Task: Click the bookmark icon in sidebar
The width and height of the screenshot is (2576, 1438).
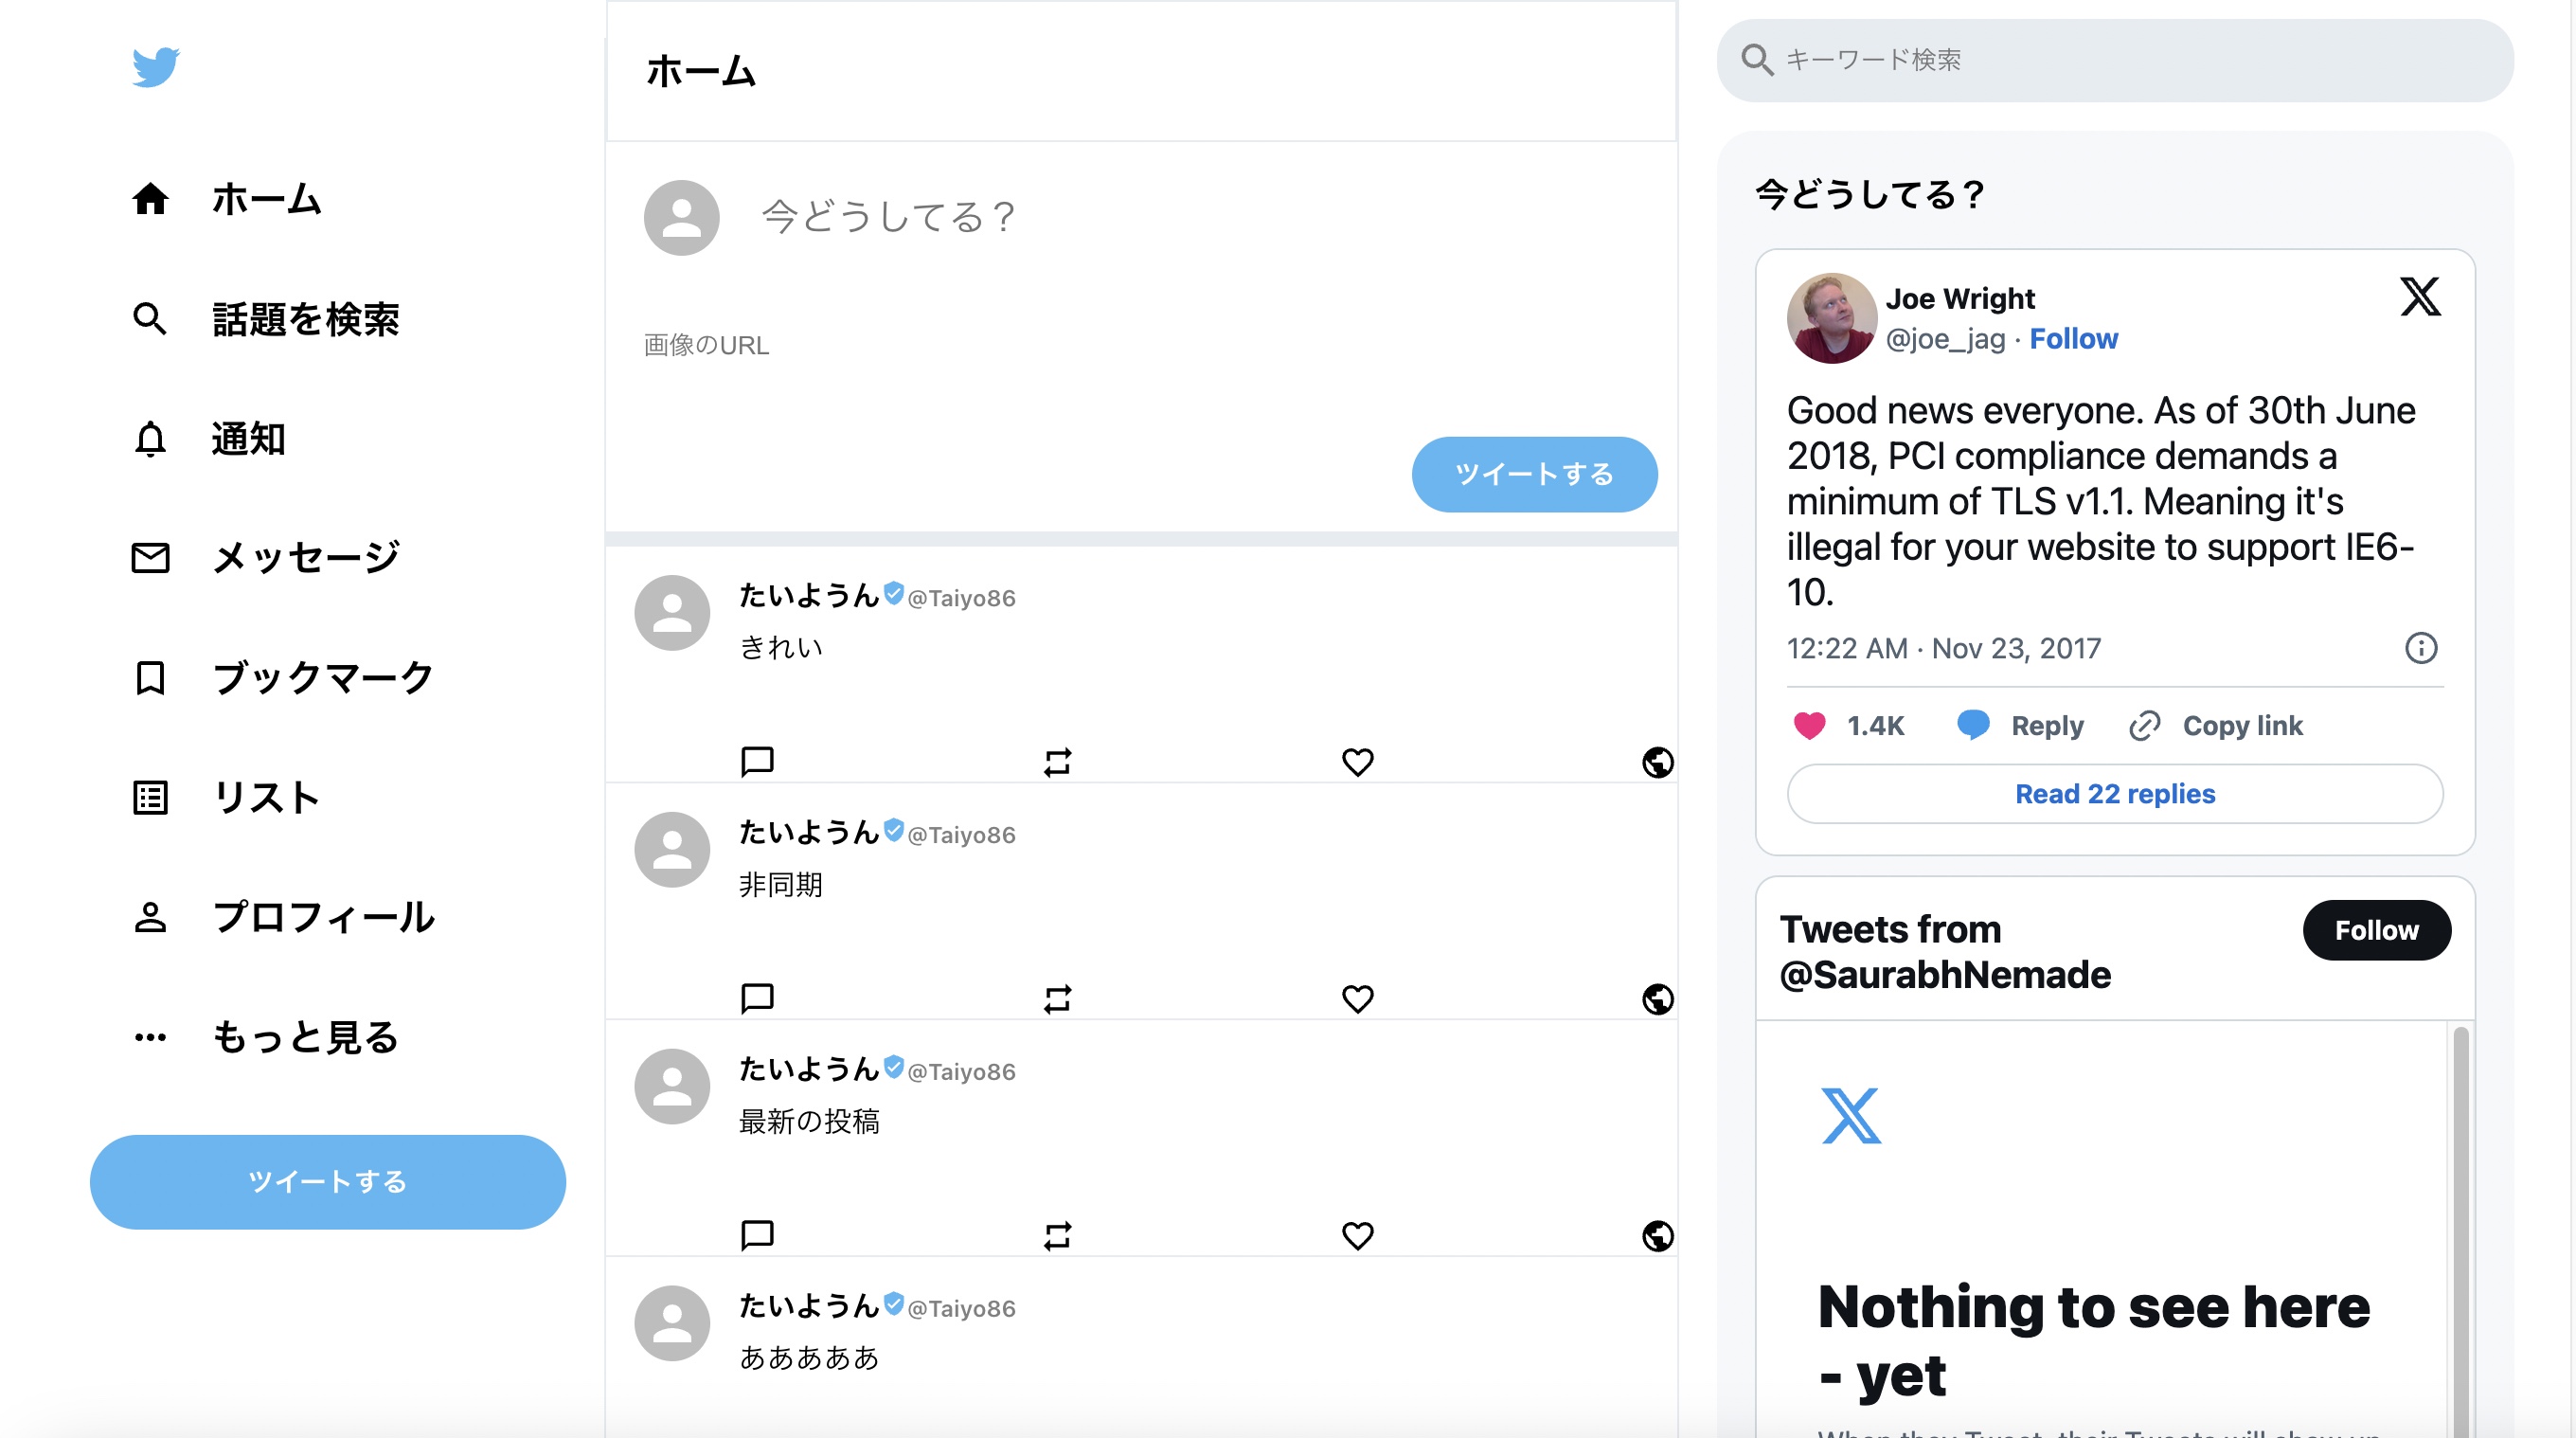Action: (x=151, y=677)
